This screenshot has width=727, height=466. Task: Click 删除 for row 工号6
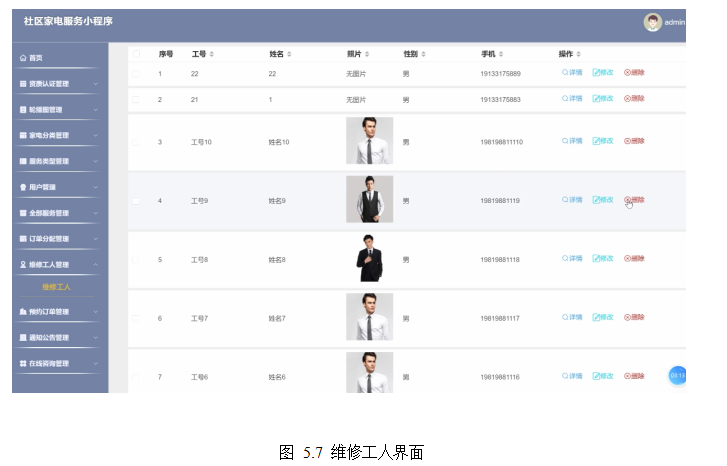634,376
